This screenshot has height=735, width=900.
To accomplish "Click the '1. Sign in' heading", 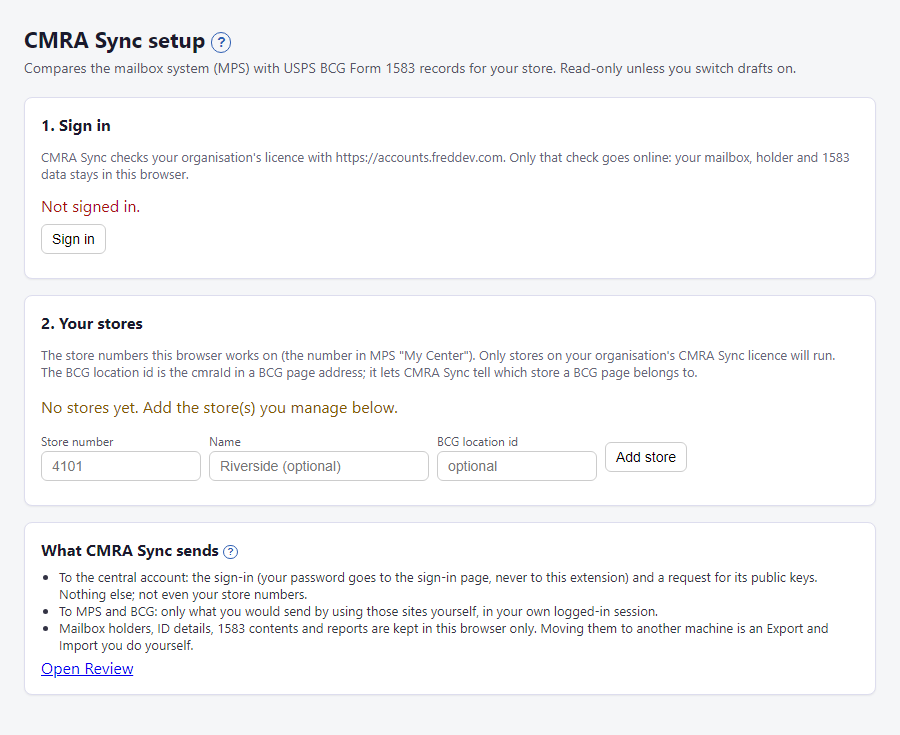I will point(76,126).
